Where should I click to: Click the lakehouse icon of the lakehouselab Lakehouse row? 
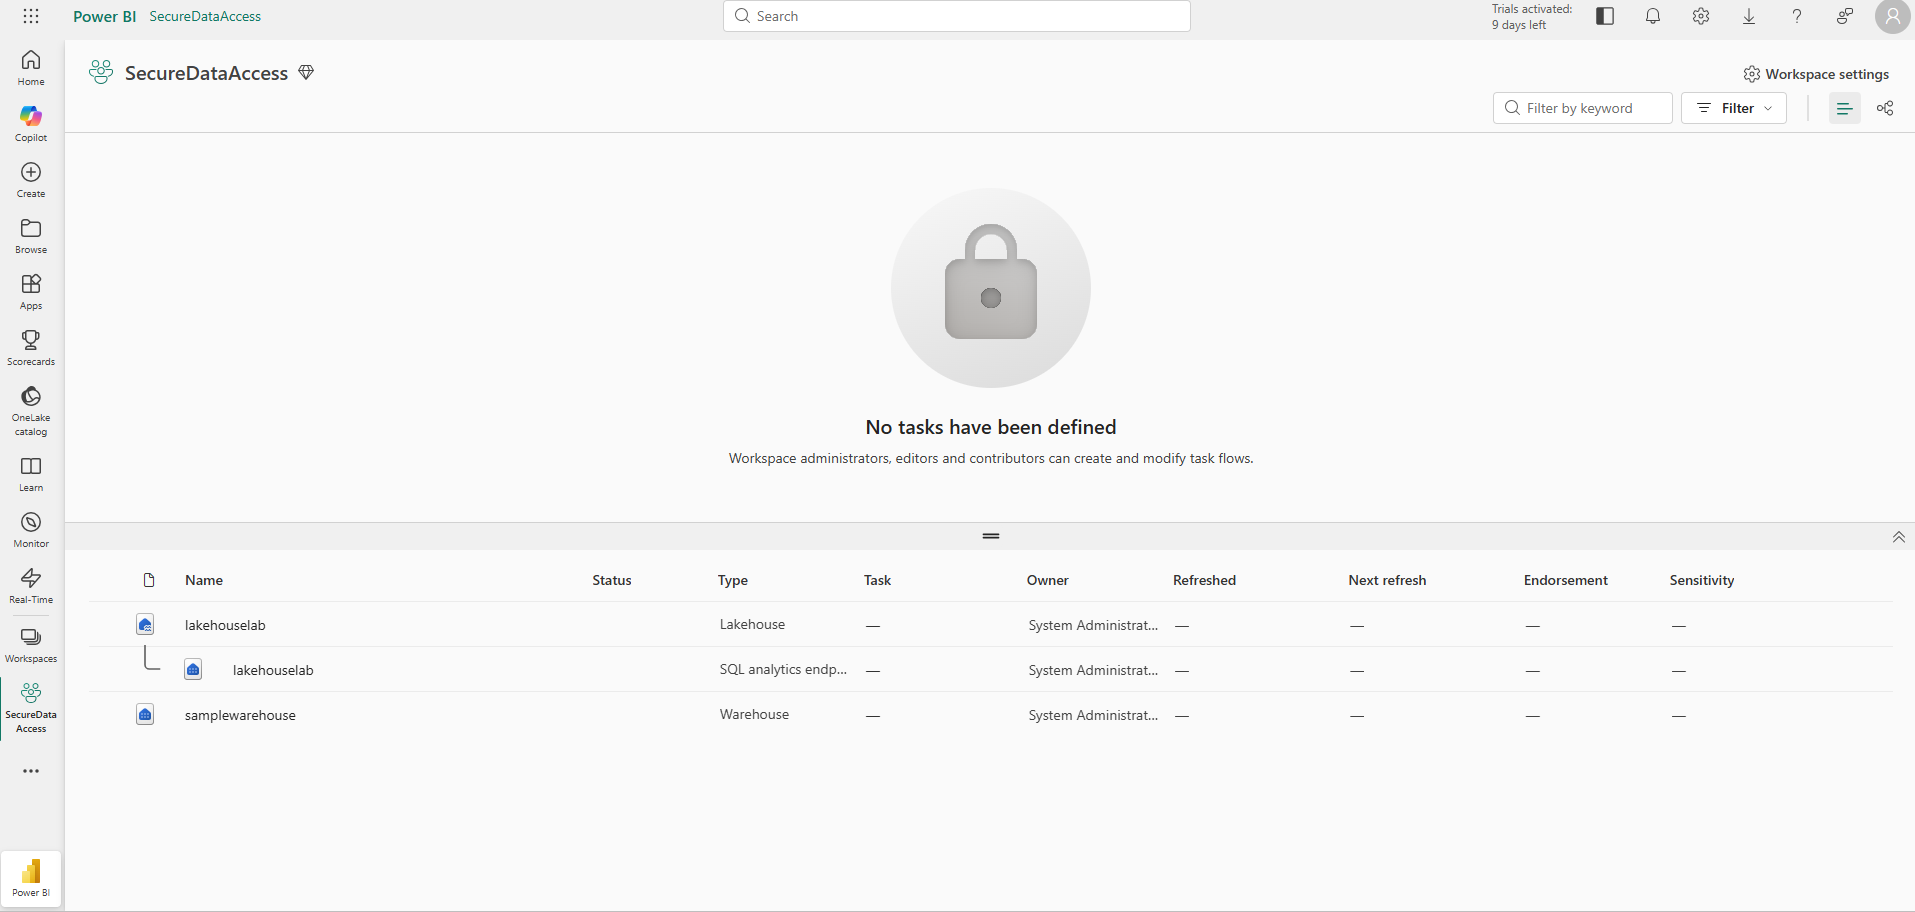pos(145,625)
